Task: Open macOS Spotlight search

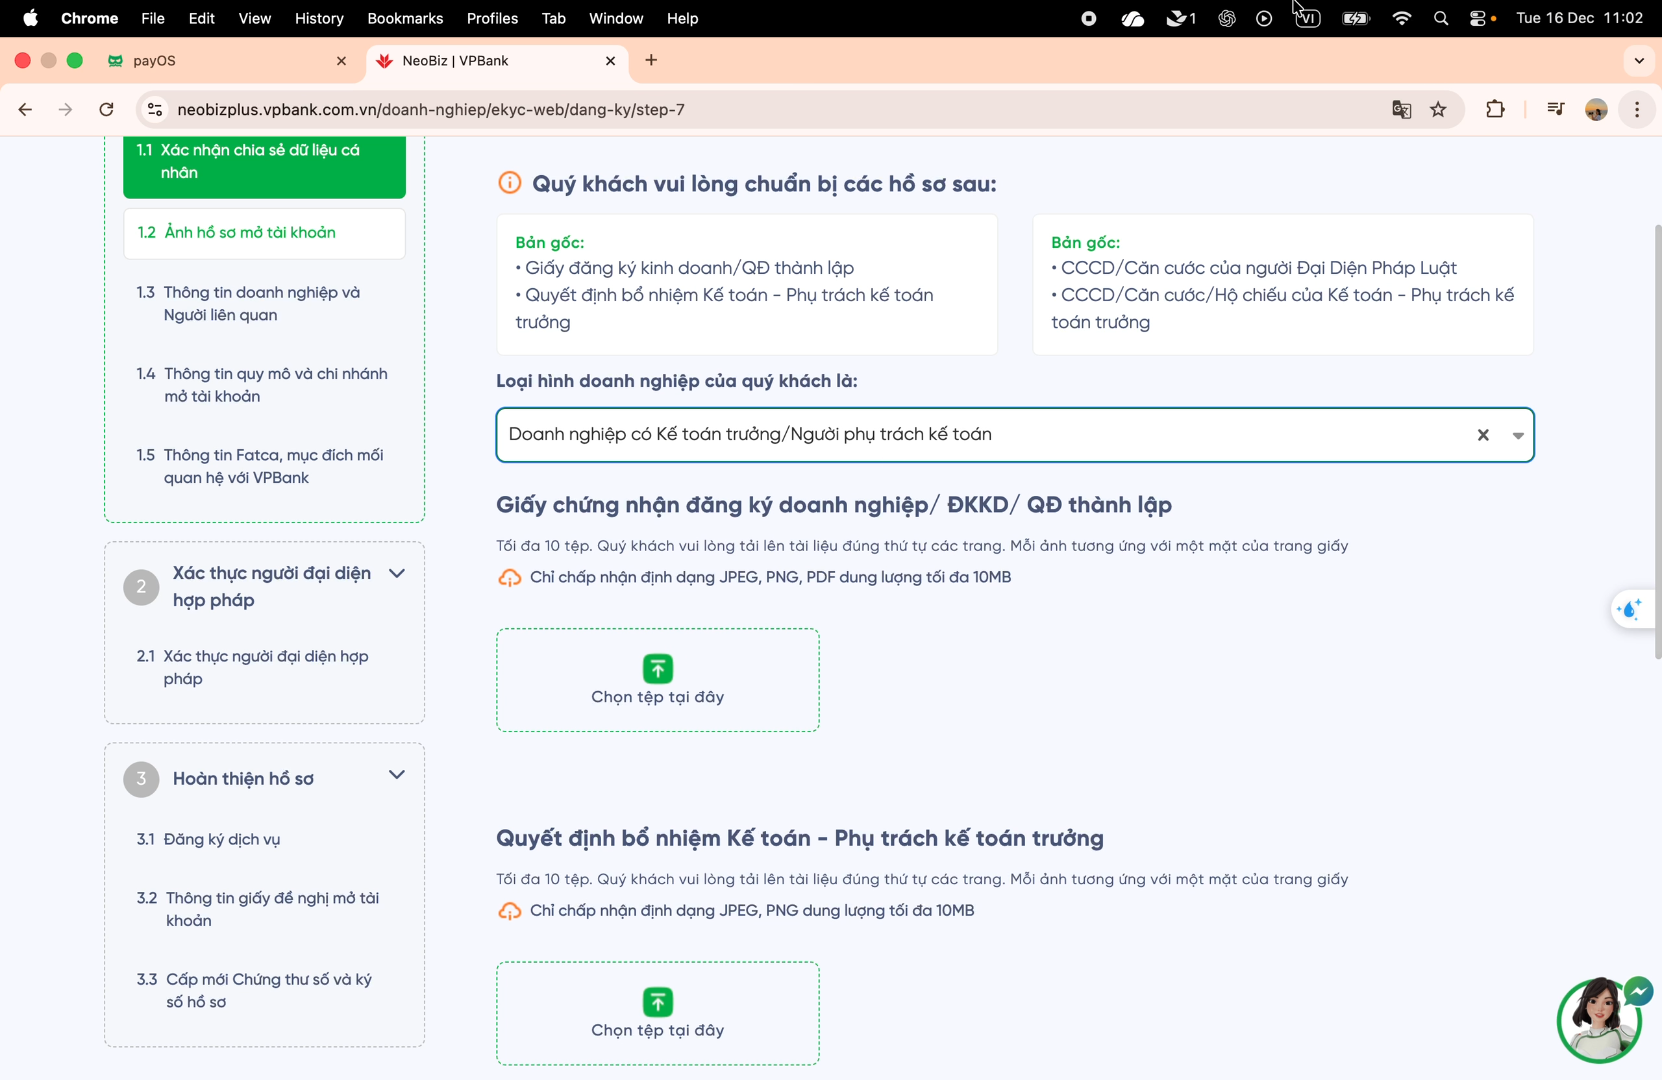Action: pos(1440,18)
